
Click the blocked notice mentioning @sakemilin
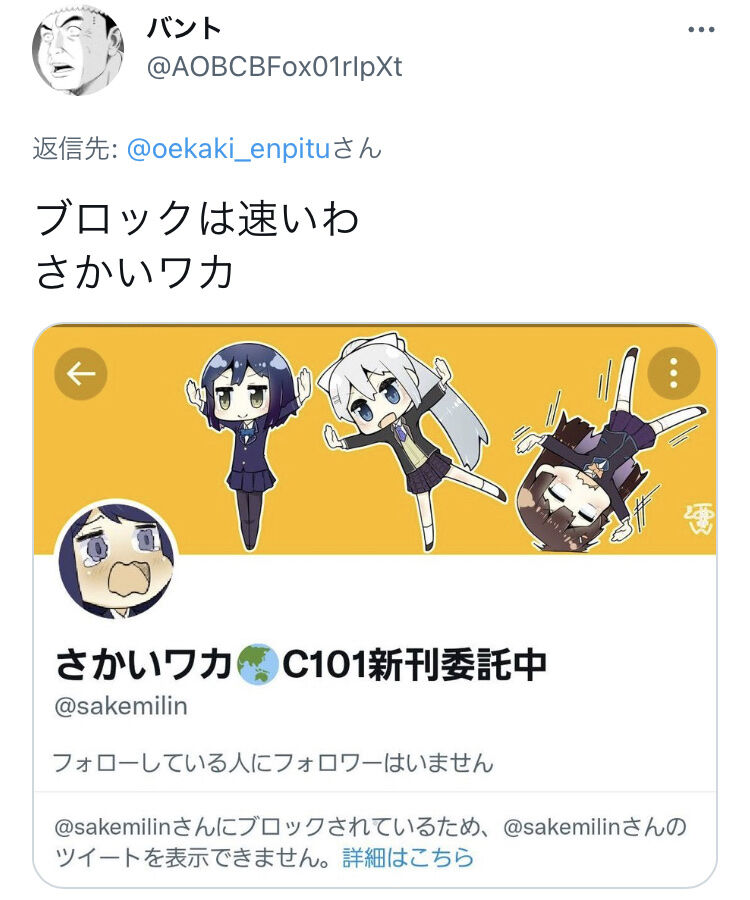(370, 843)
